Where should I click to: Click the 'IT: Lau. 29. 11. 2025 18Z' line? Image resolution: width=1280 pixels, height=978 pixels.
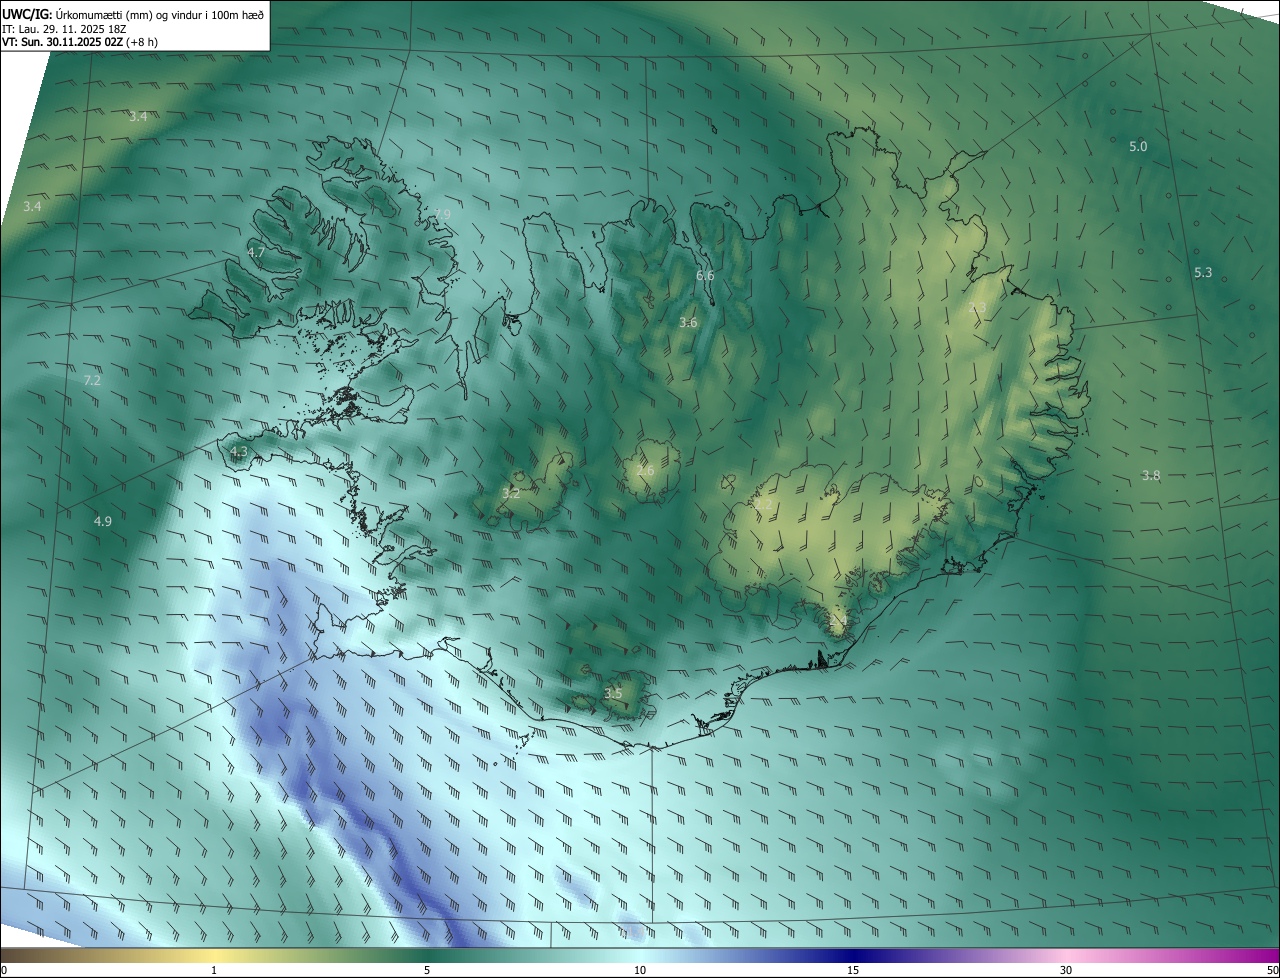(64, 28)
